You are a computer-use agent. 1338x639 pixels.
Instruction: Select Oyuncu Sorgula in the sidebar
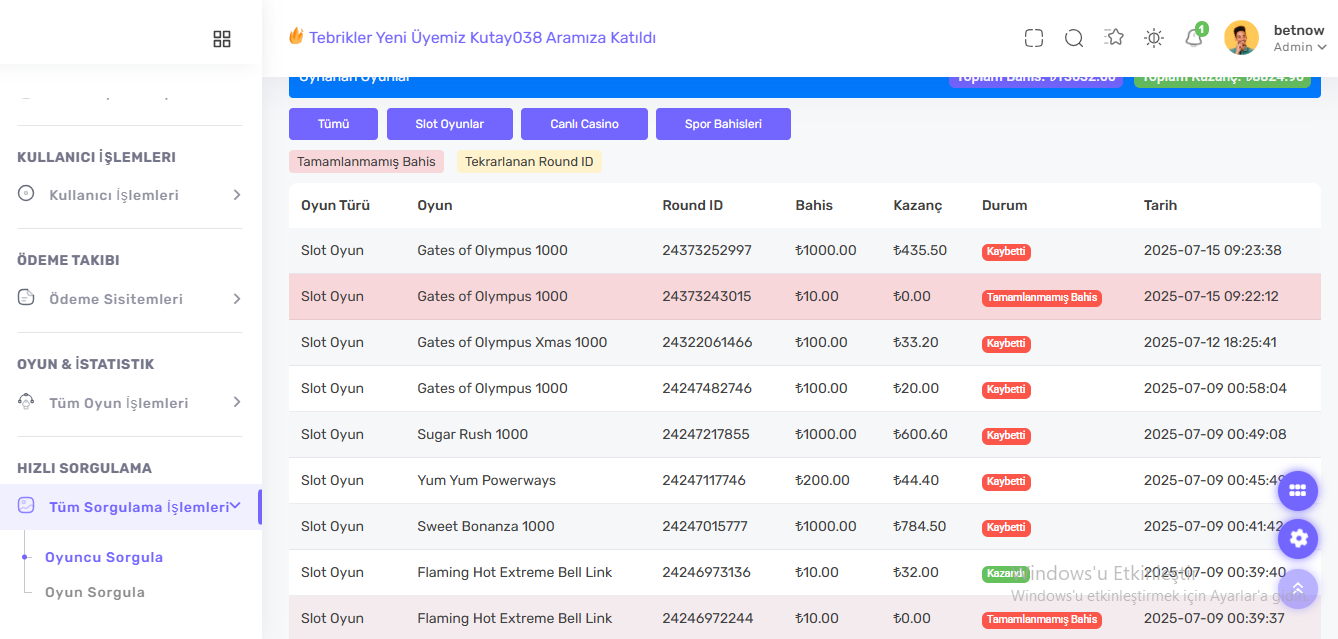tap(104, 557)
